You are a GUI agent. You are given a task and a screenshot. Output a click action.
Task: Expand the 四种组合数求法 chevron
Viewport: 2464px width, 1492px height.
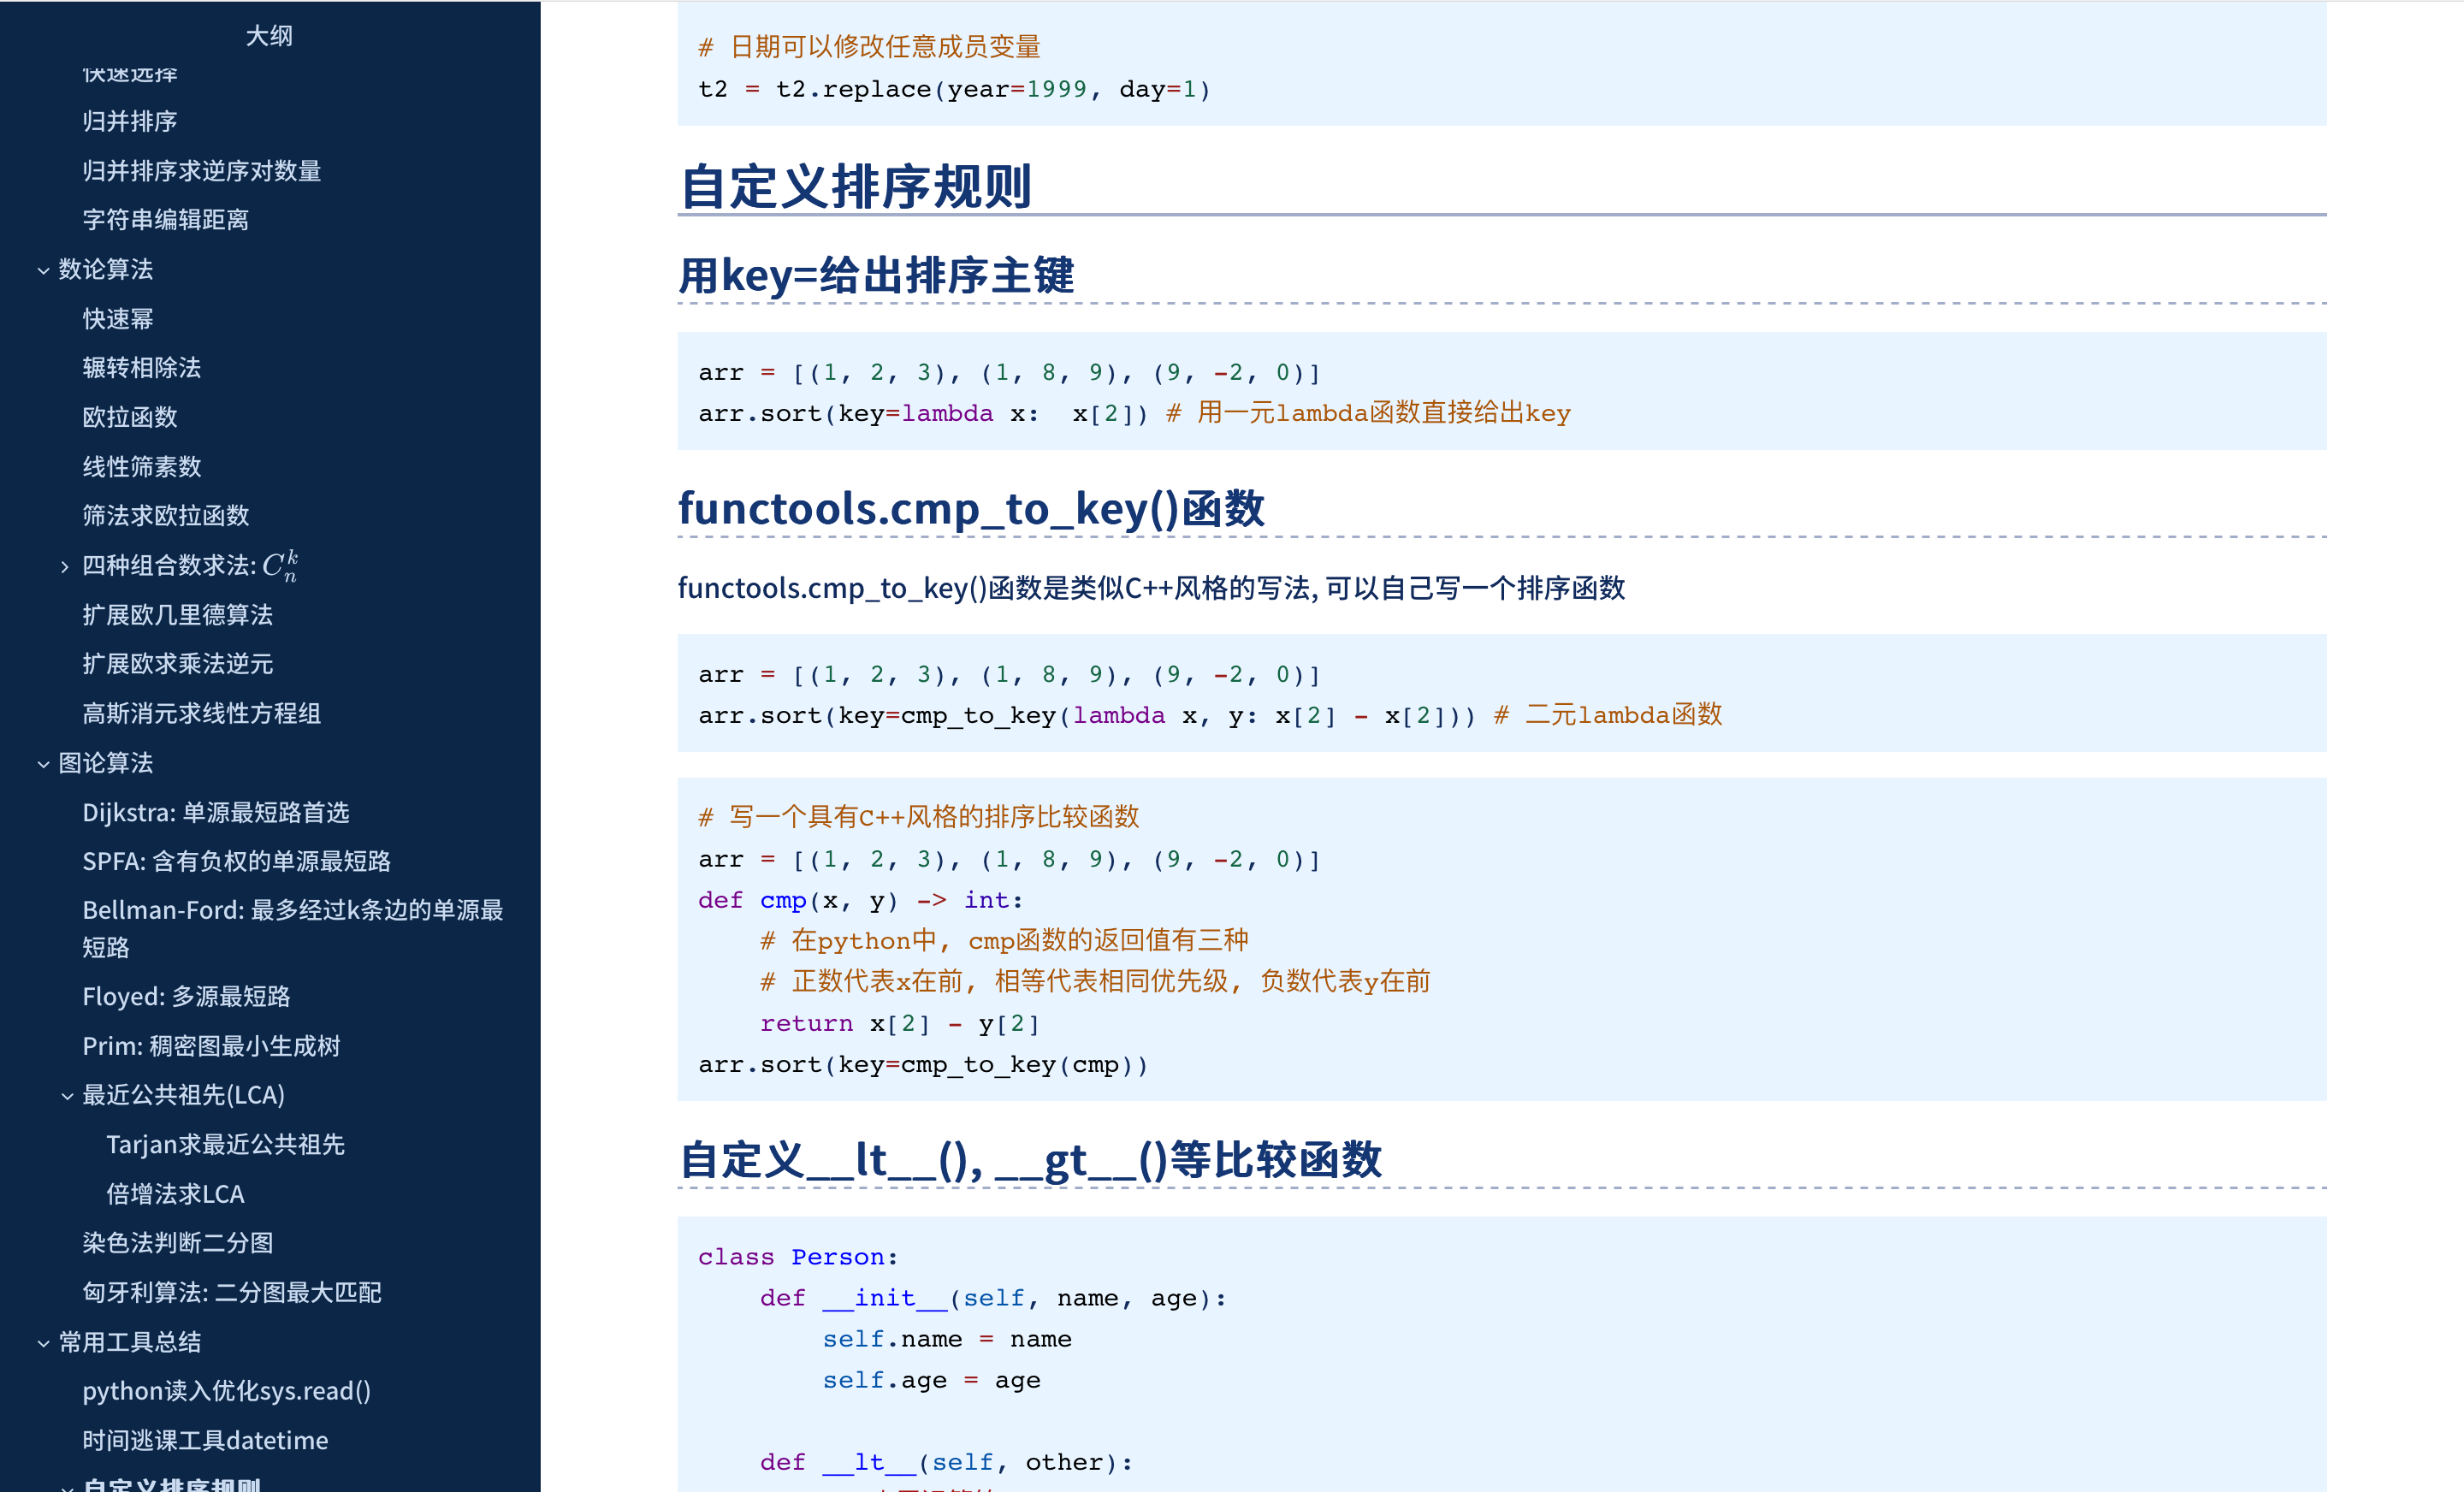(x=66, y=567)
